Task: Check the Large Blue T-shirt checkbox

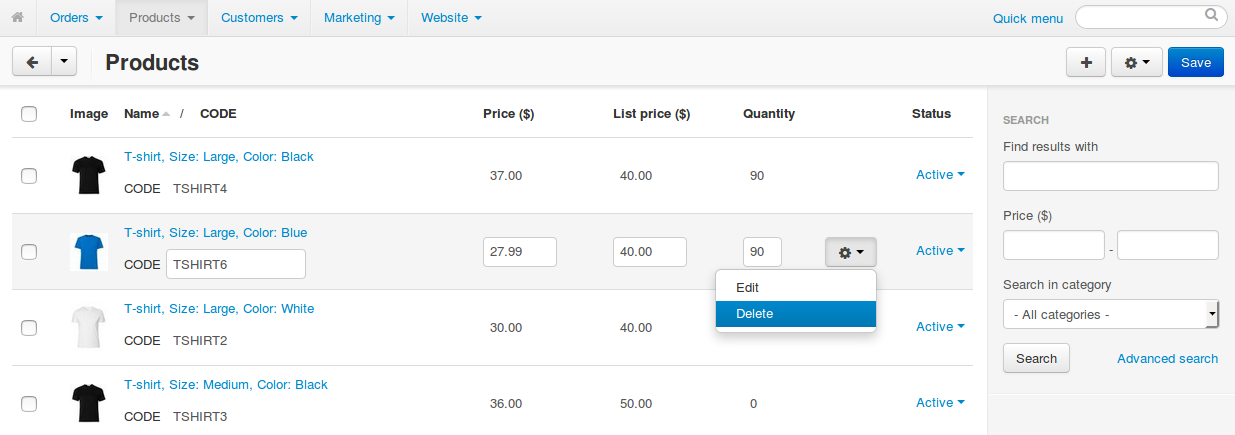Action: [x=29, y=252]
